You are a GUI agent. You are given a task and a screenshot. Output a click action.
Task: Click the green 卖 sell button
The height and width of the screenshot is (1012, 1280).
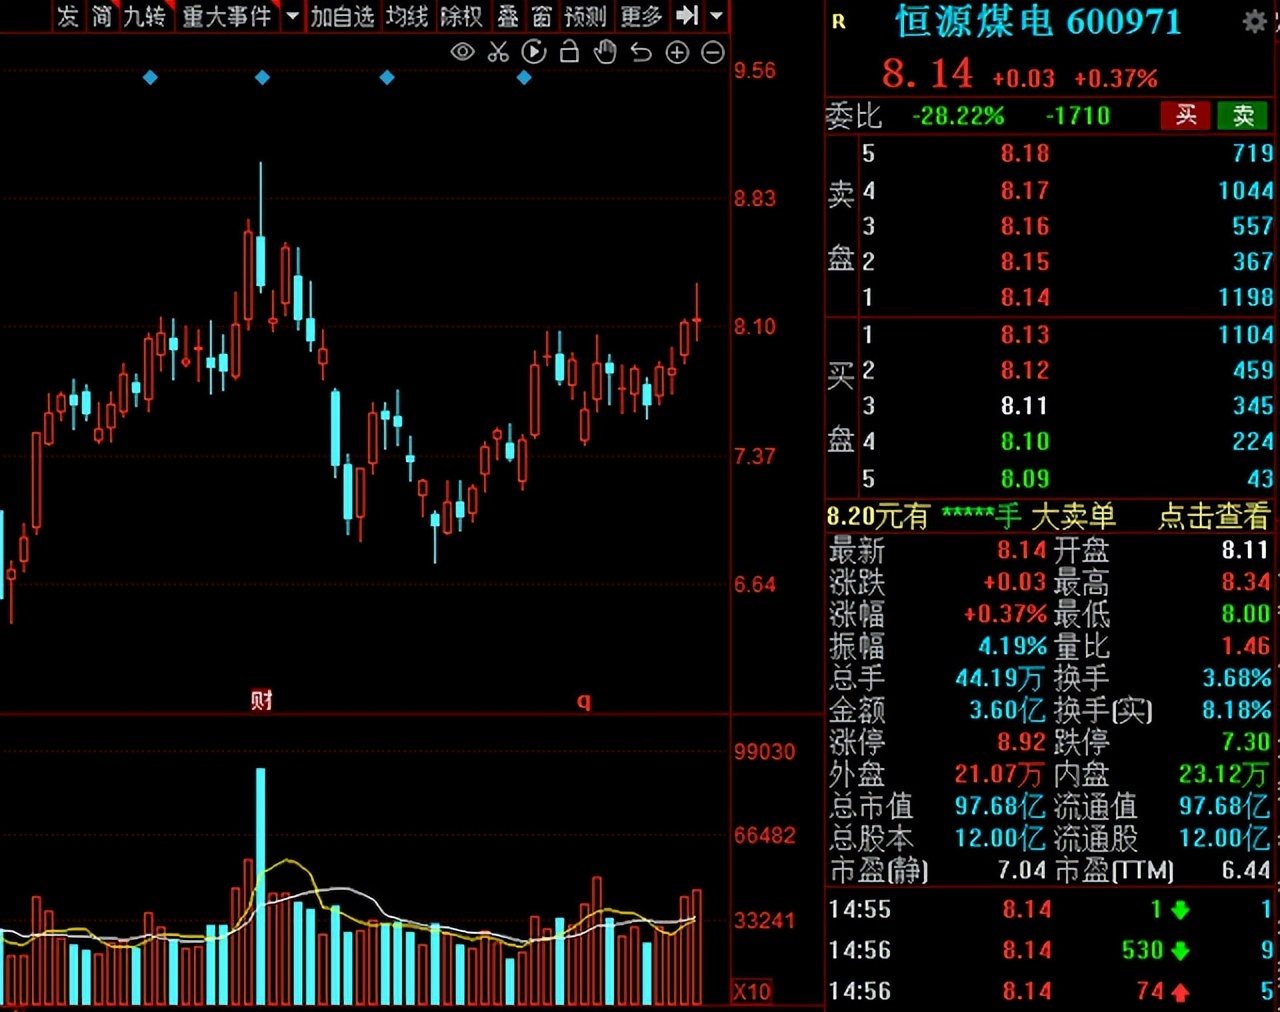click(x=1243, y=115)
